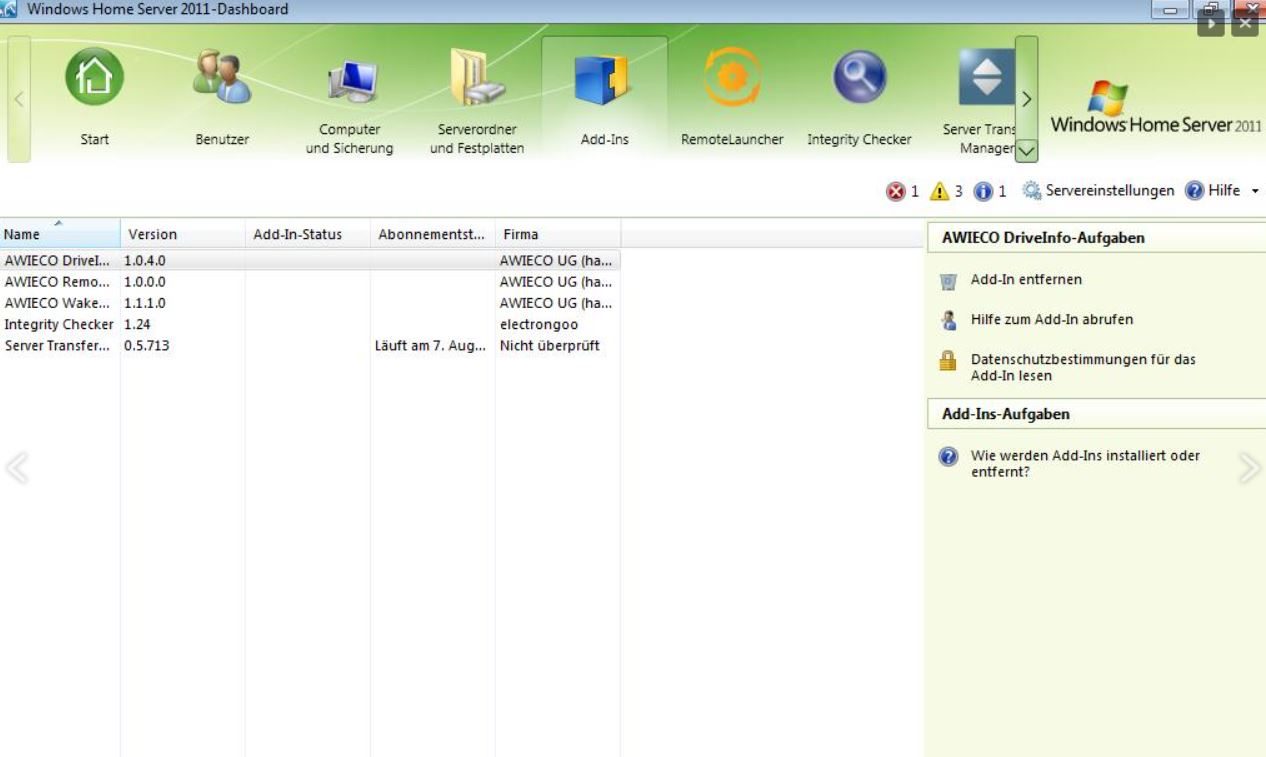This screenshot has width=1266, height=757.
Task: Expand the Hilfe dropdown arrow
Action: [1255, 191]
